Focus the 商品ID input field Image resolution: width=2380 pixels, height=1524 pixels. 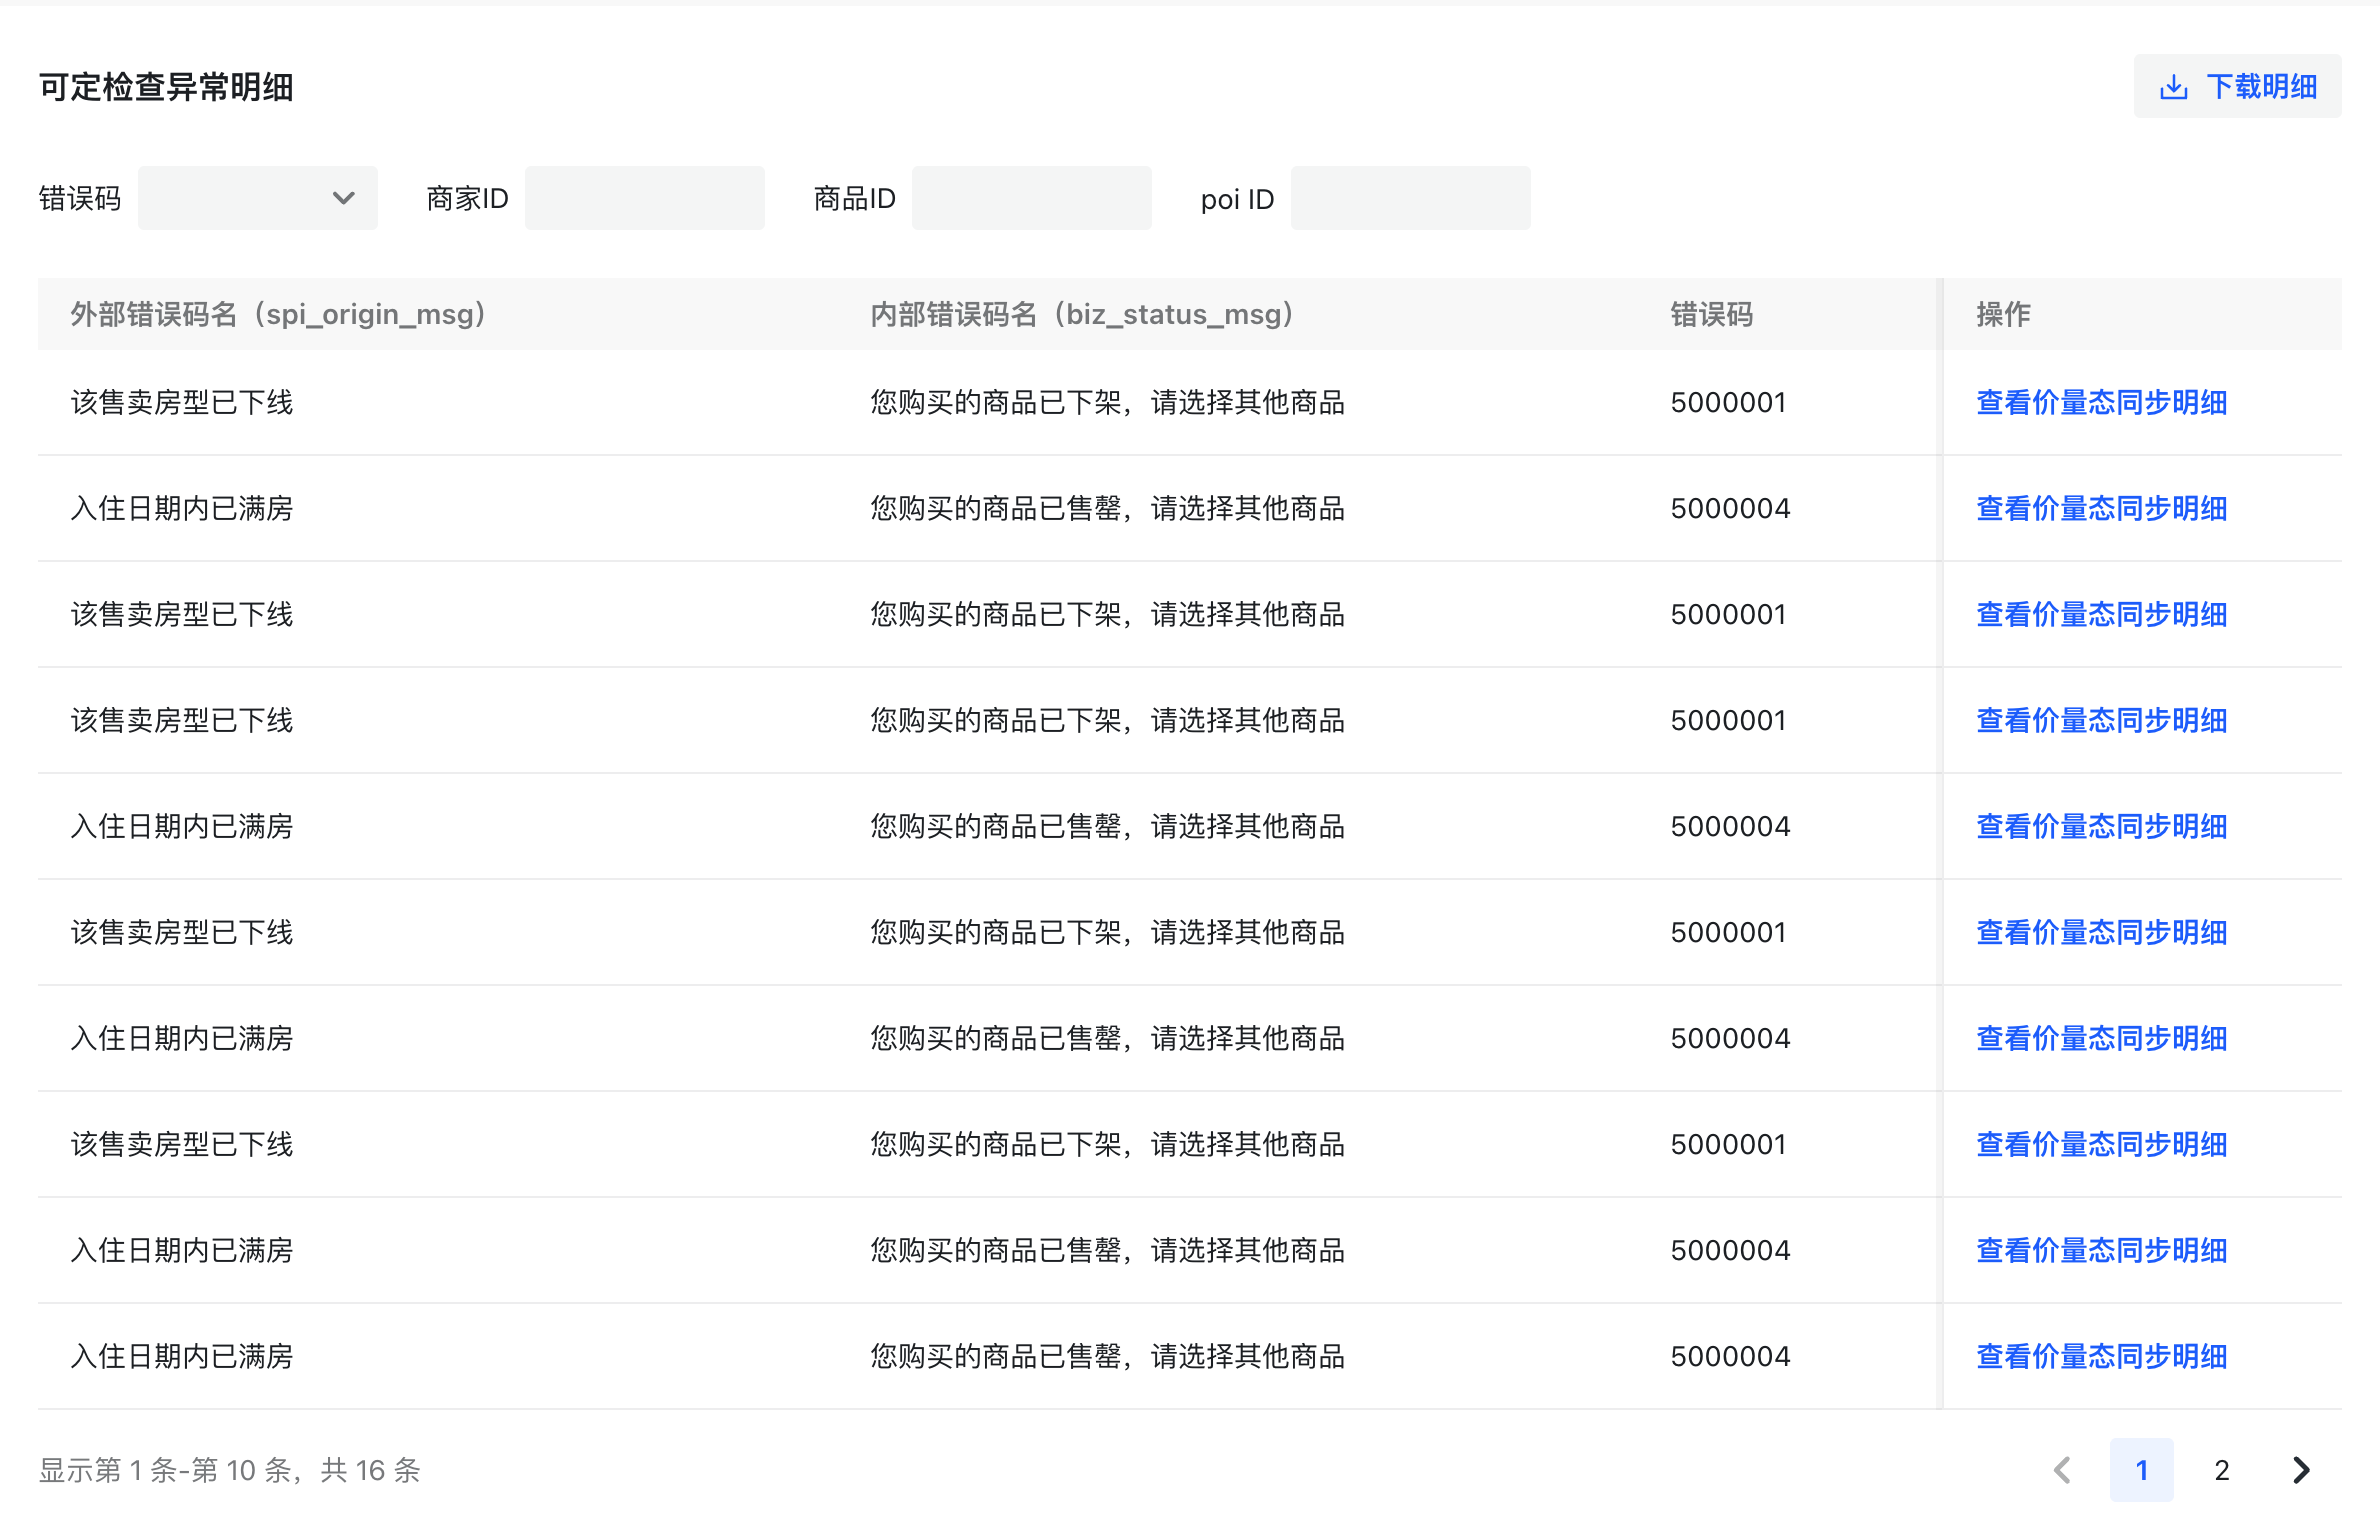(1031, 198)
